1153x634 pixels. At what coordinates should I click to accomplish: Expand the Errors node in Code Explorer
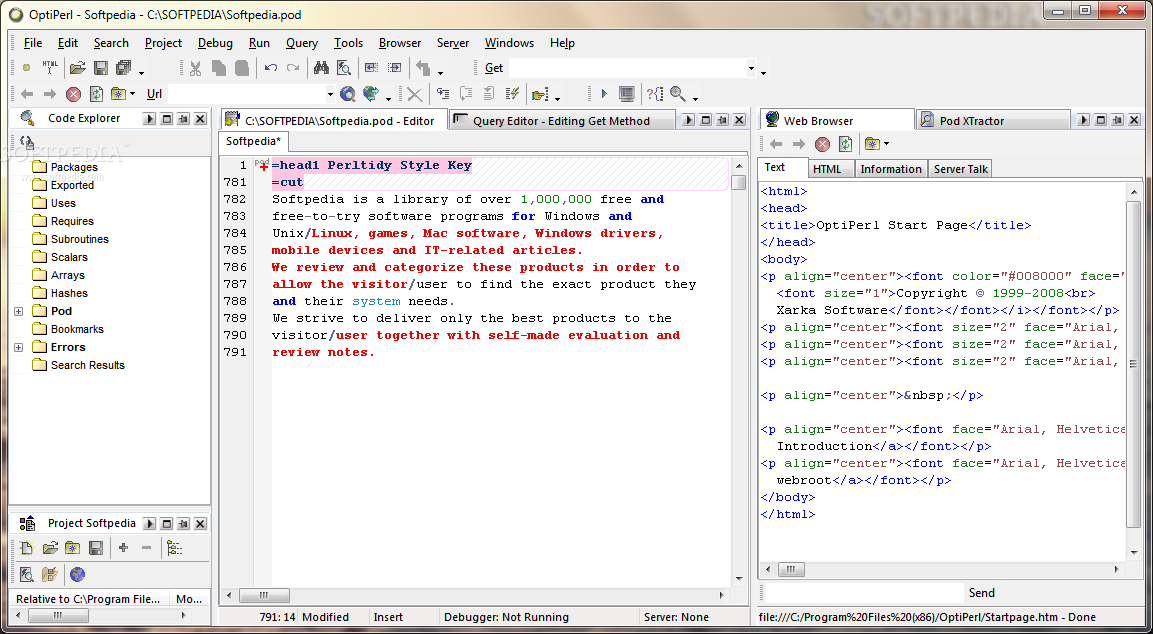pos(19,347)
